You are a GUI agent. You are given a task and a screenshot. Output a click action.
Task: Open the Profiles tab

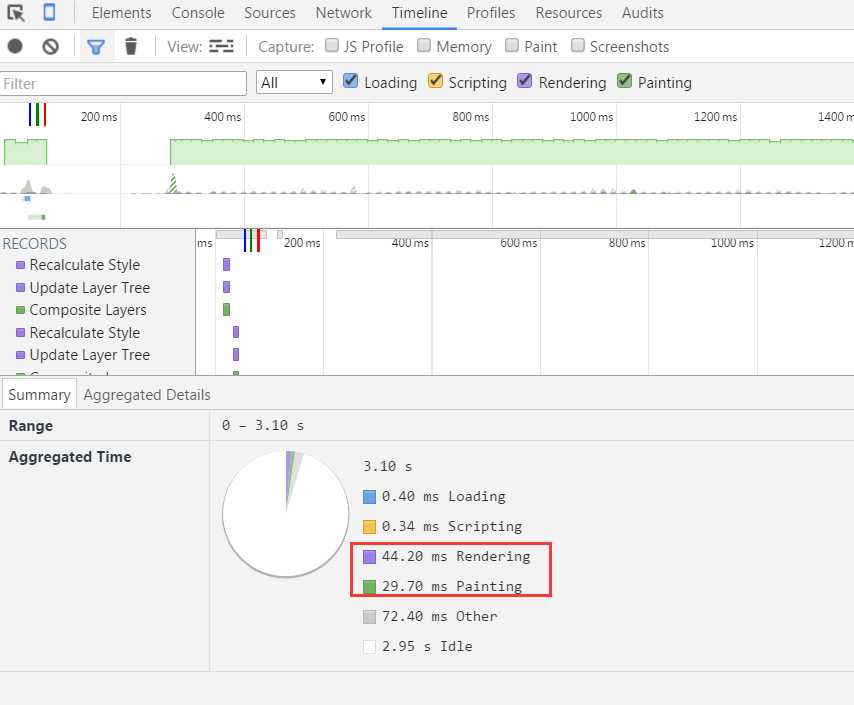coord(491,13)
